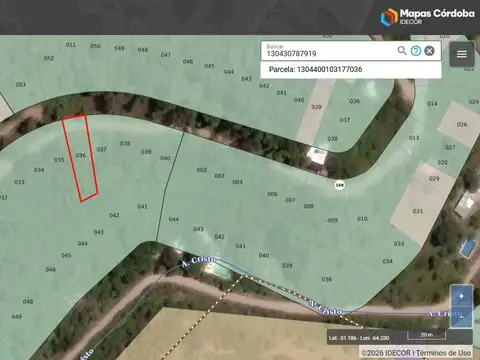The height and width of the screenshot is (360, 480).
Task: Open the hamburger menu button
Action: 462,54
